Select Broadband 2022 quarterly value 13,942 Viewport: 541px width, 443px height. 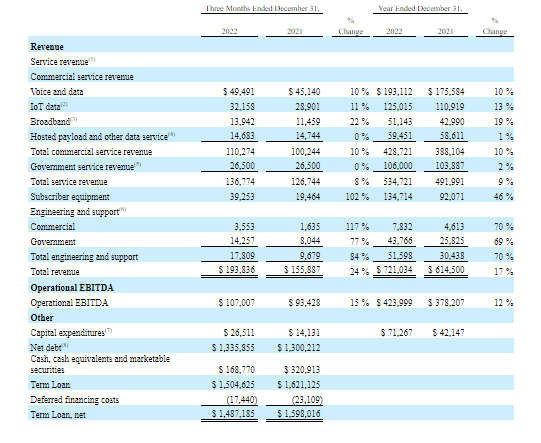(242, 122)
